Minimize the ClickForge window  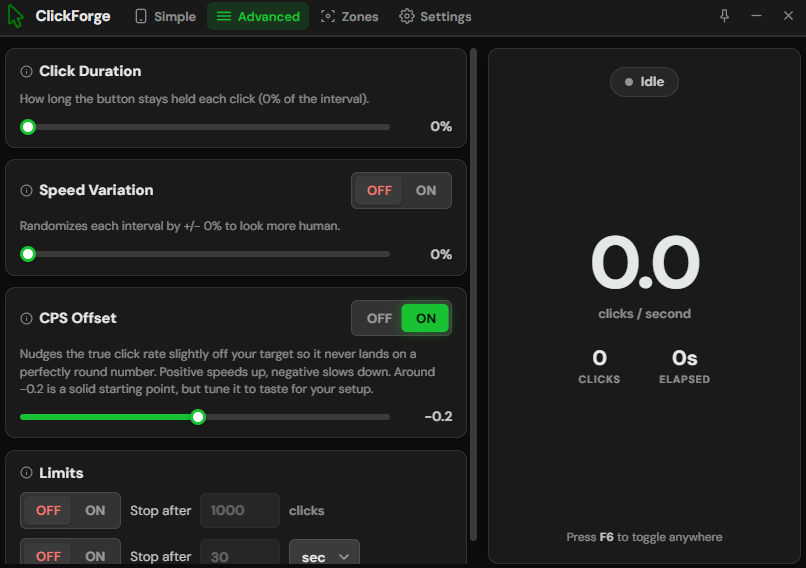click(x=756, y=16)
